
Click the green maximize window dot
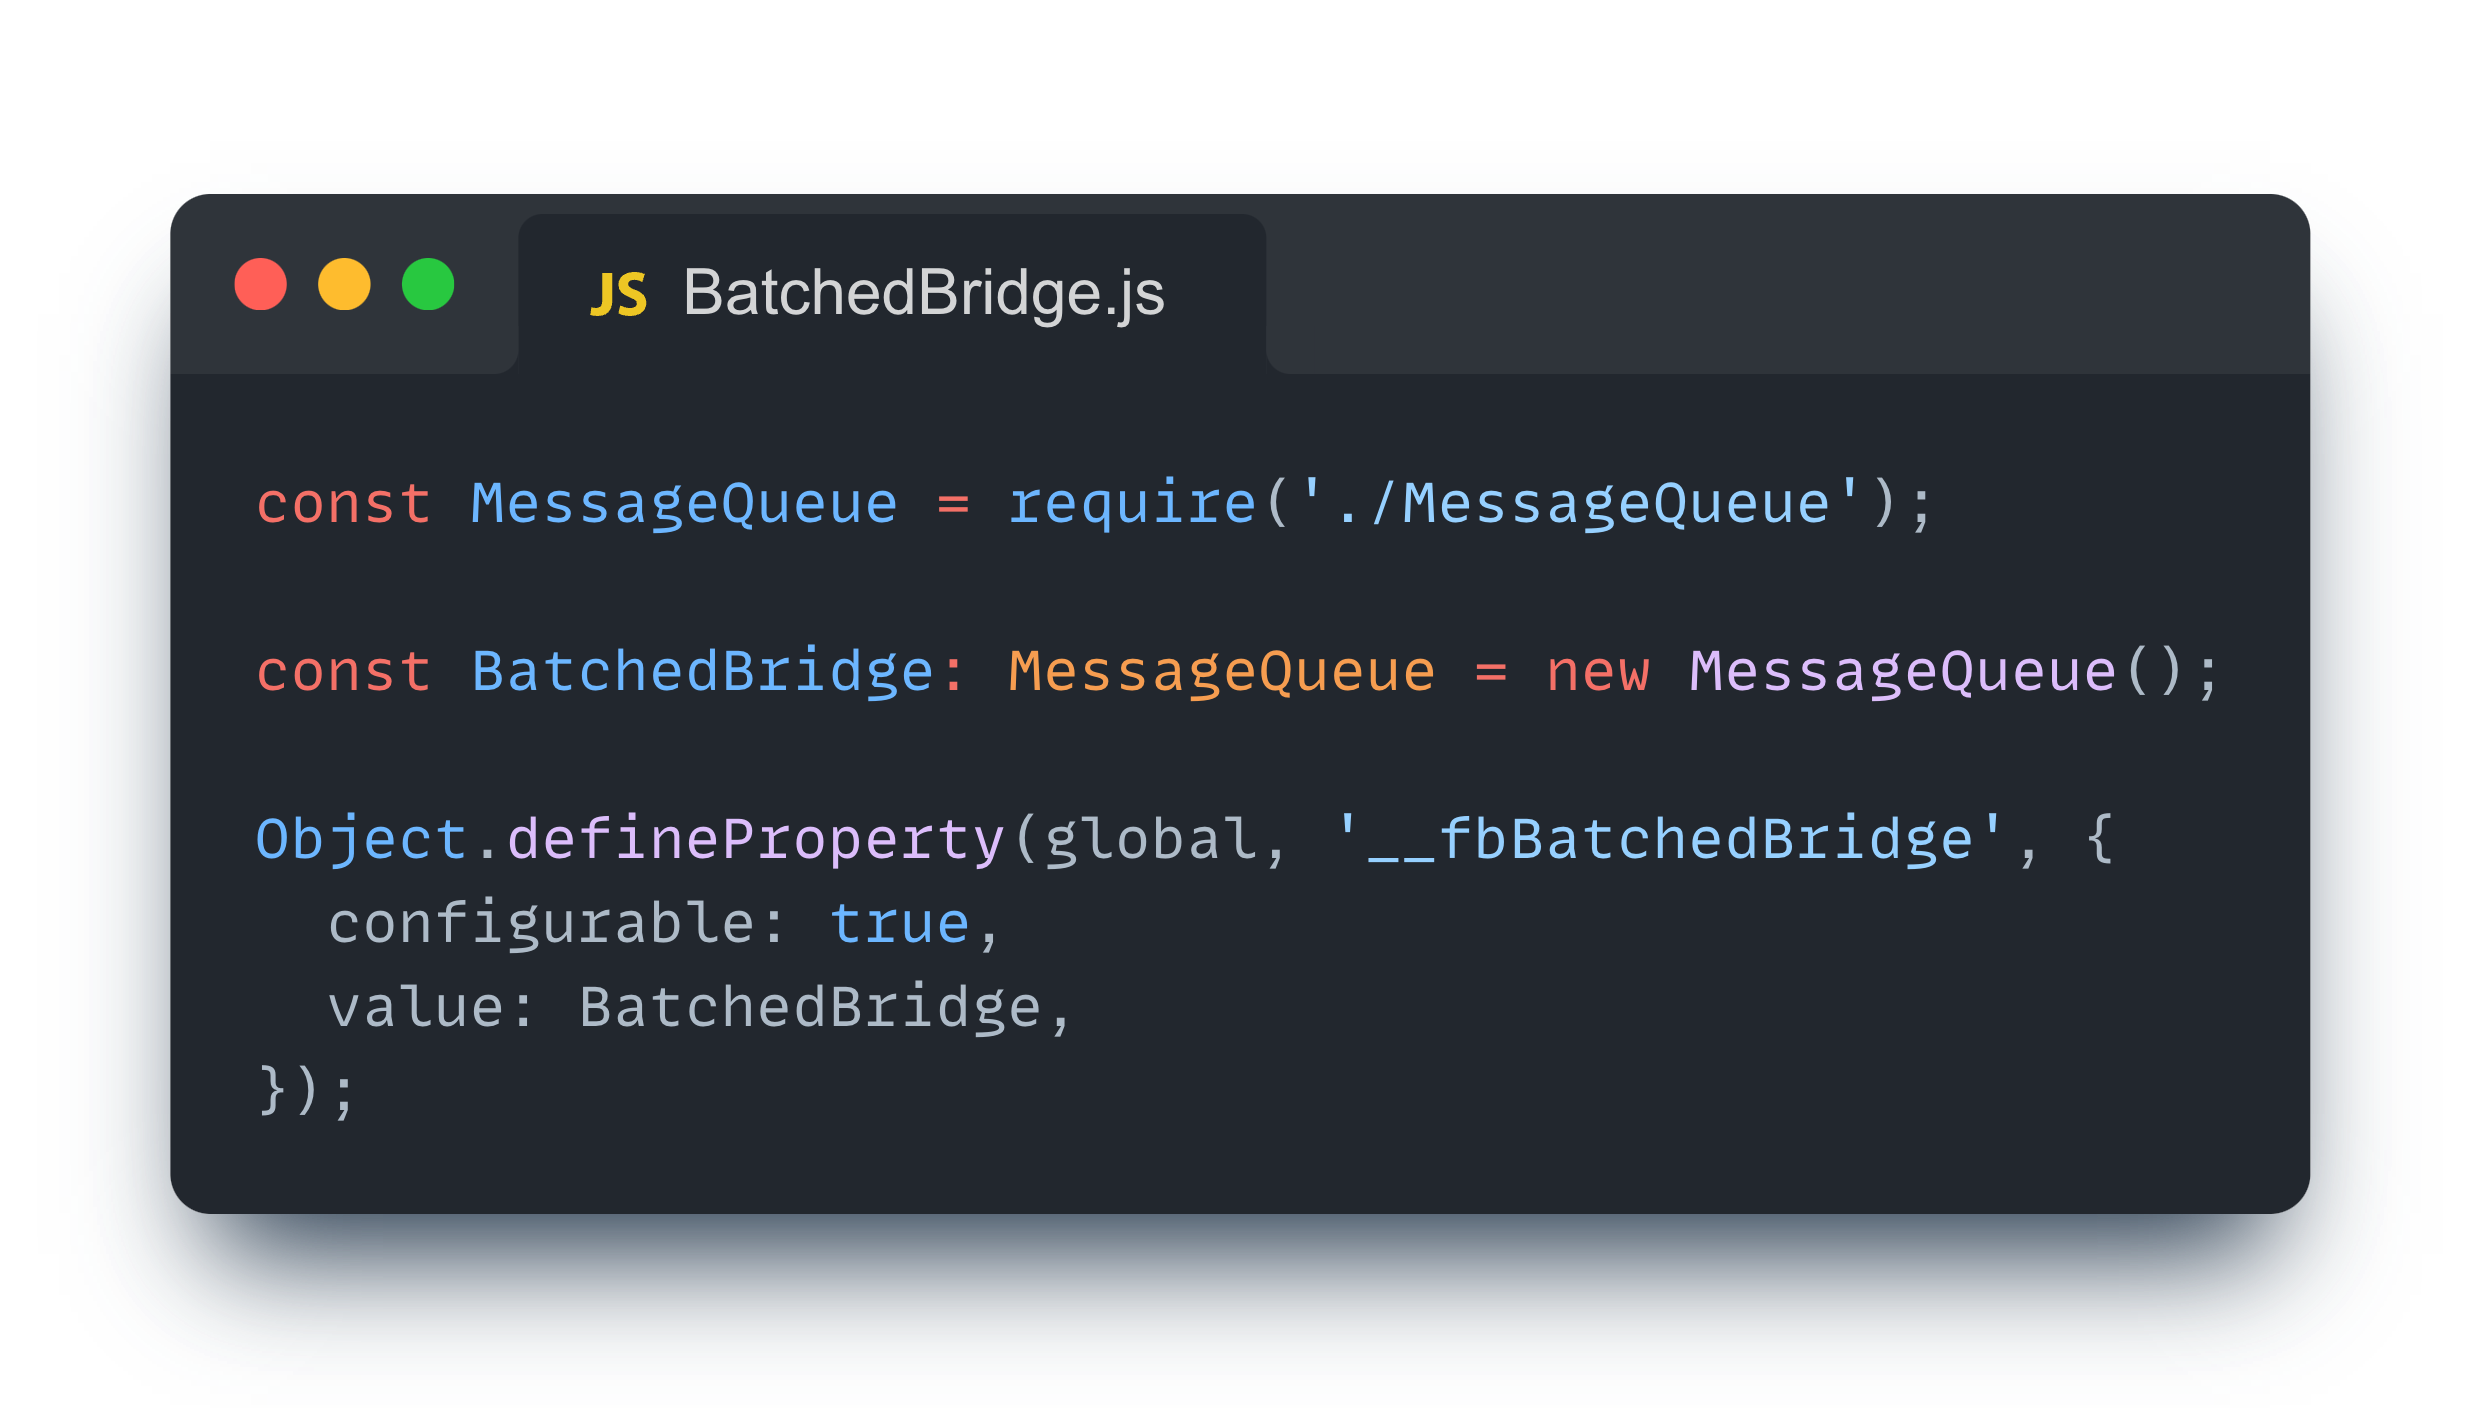coord(428,284)
